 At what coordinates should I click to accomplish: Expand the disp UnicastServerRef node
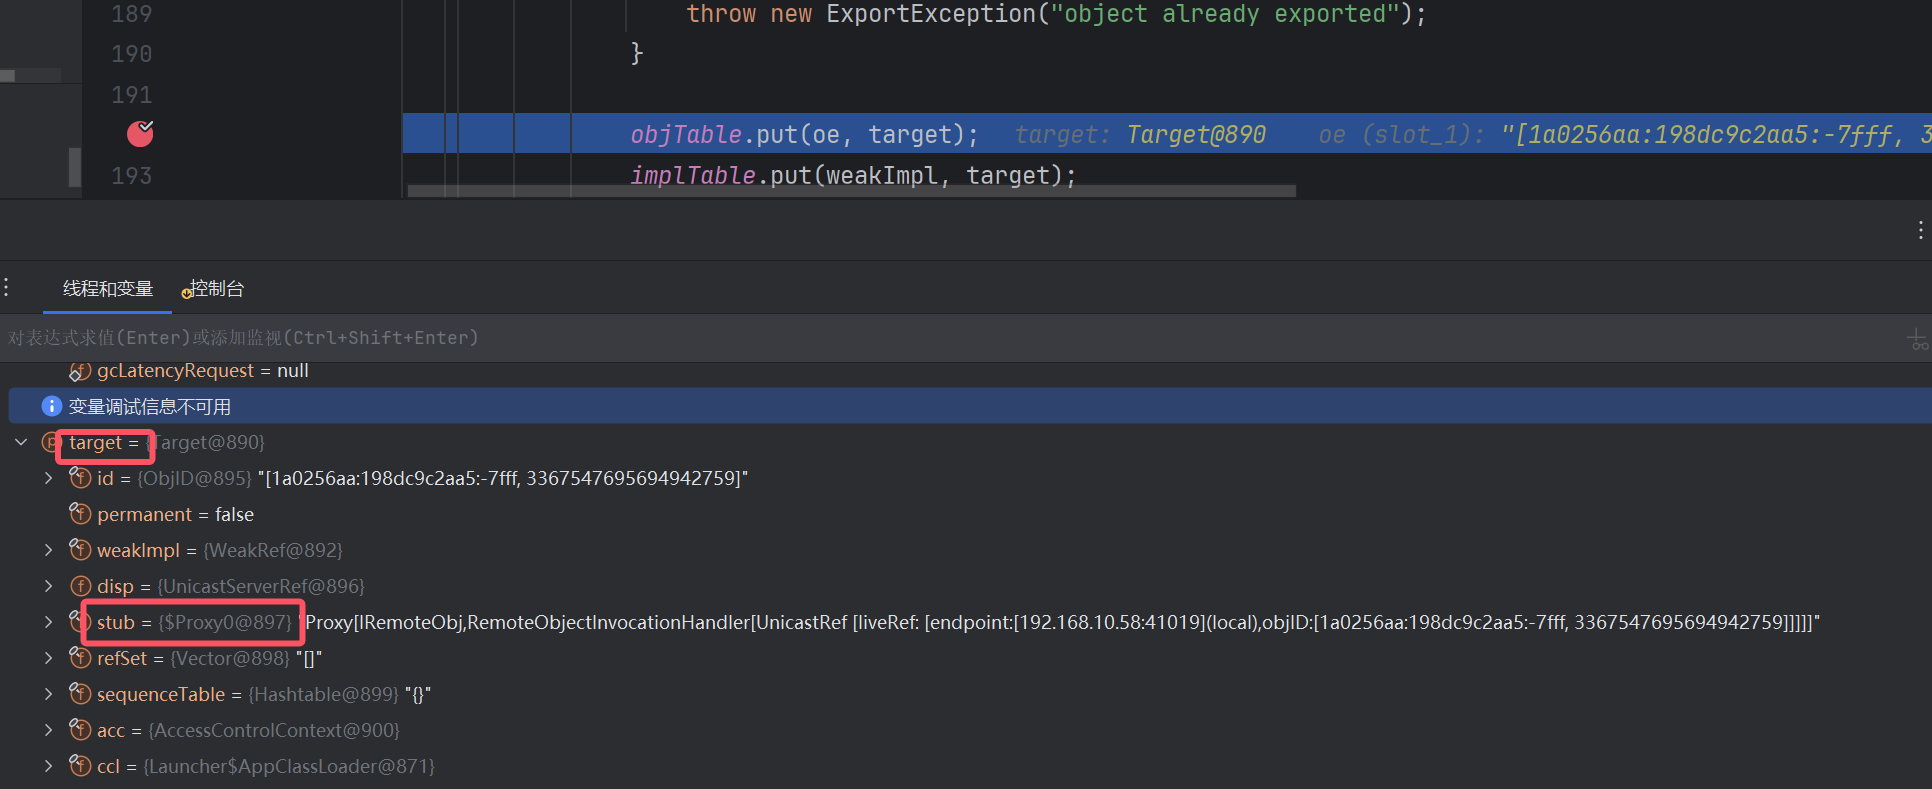48,586
